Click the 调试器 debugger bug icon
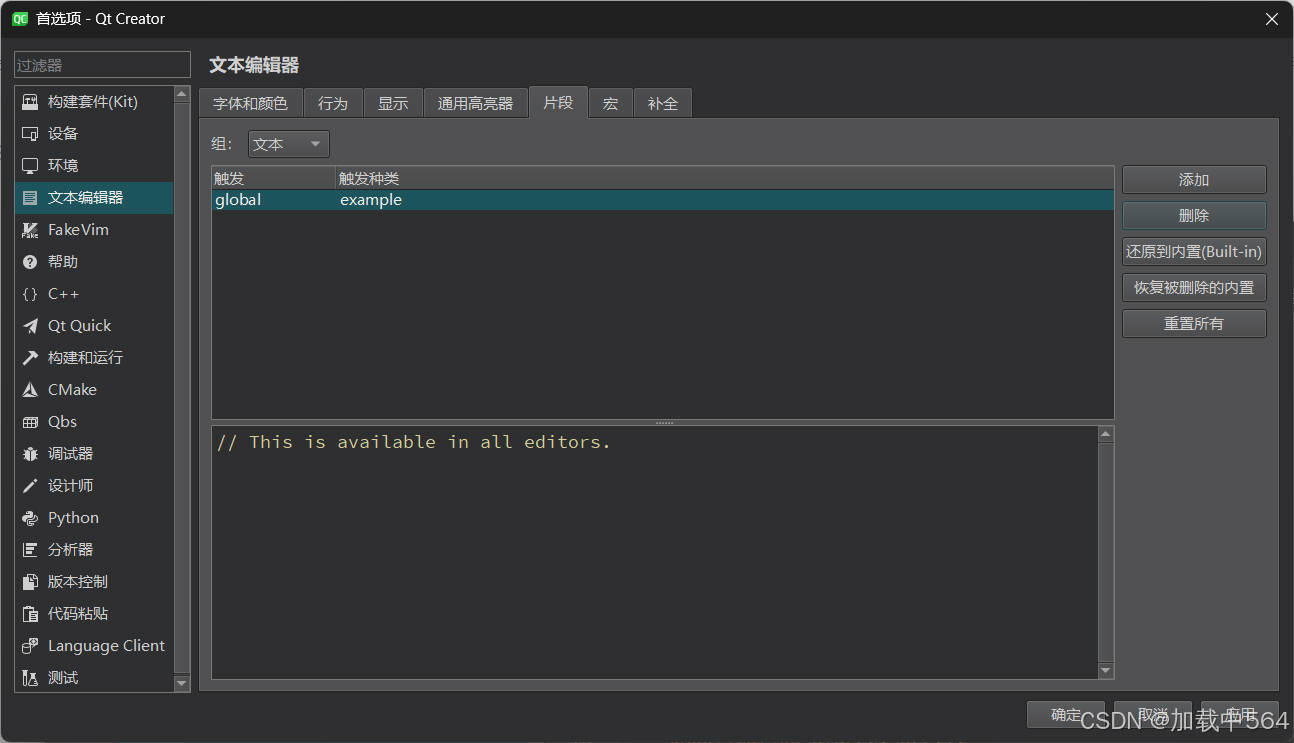 (30, 454)
